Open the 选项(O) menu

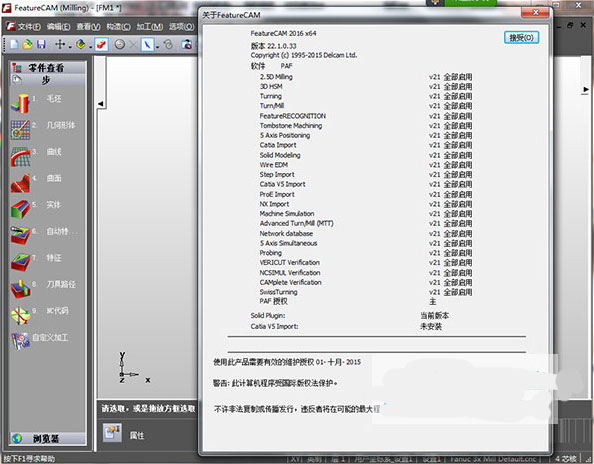click(x=181, y=27)
